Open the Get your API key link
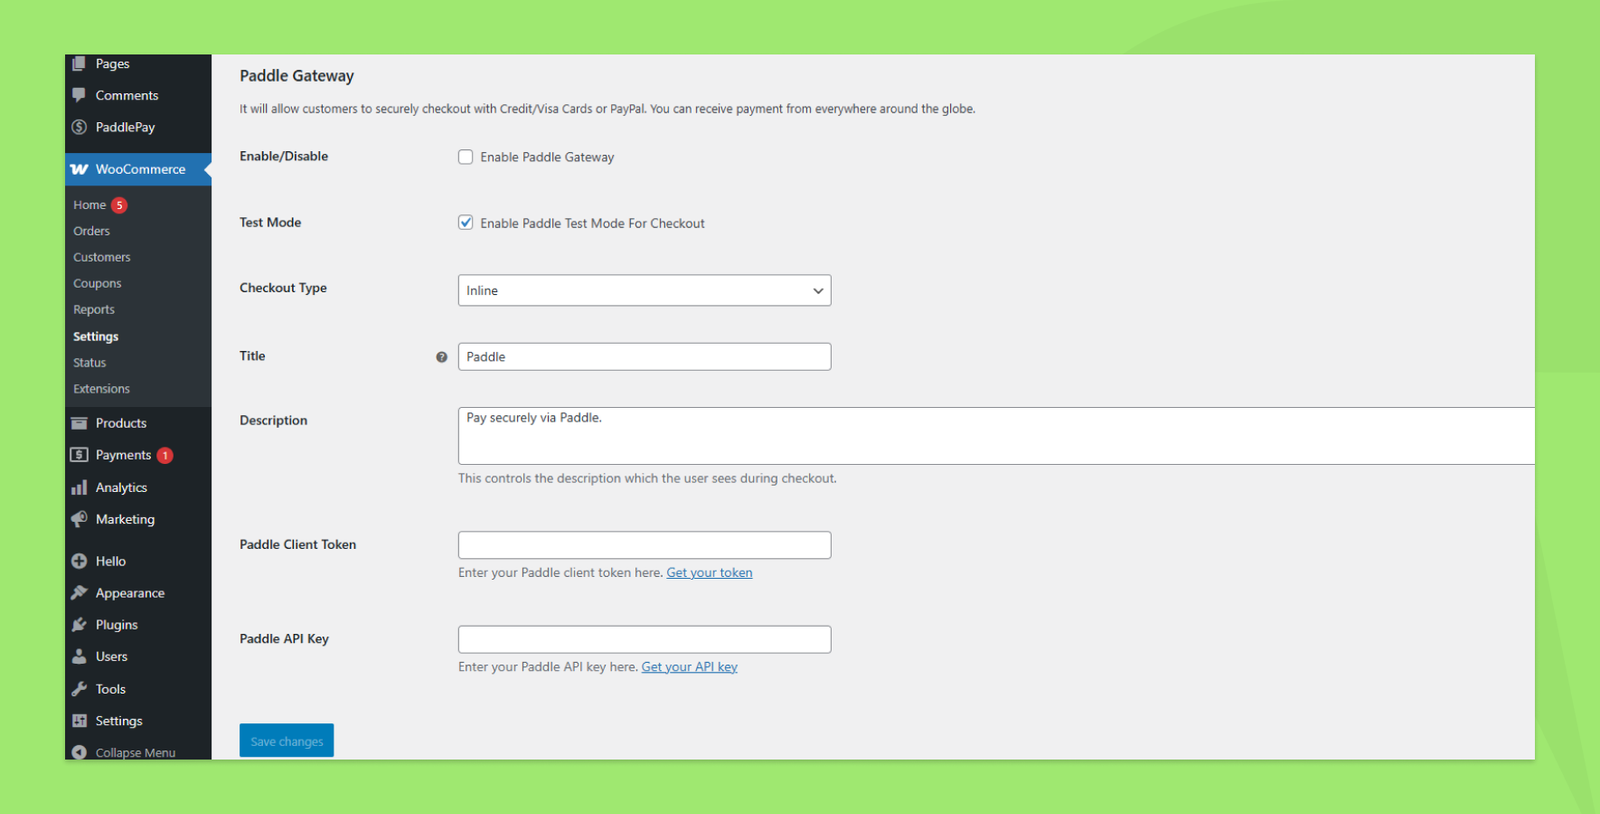This screenshot has height=814, width=1600. click(x=689, y=667)
